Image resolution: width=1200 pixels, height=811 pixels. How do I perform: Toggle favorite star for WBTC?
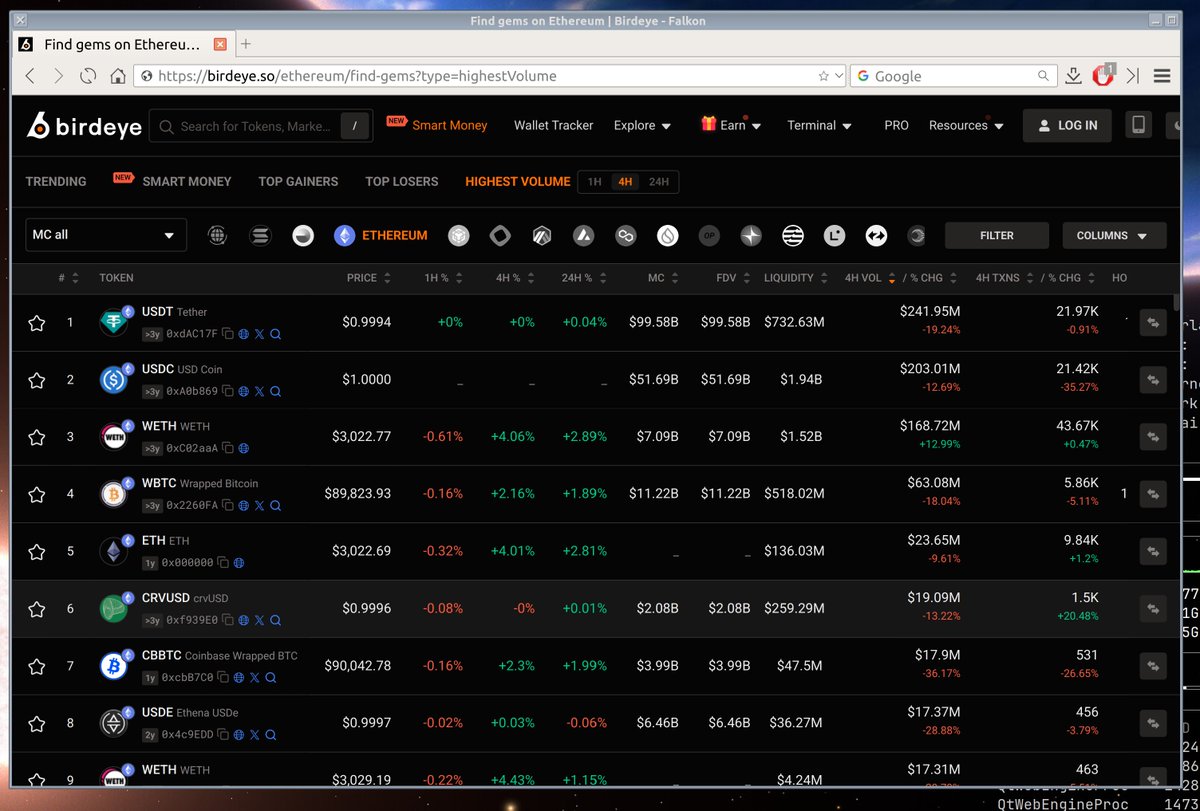37,495
